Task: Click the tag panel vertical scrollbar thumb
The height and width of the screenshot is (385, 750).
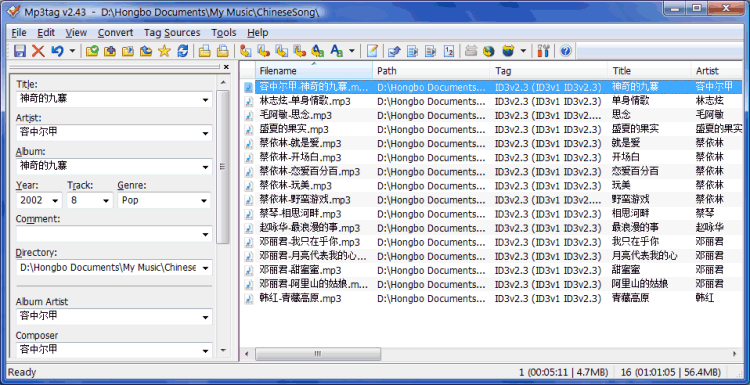Action: point(223,167)
